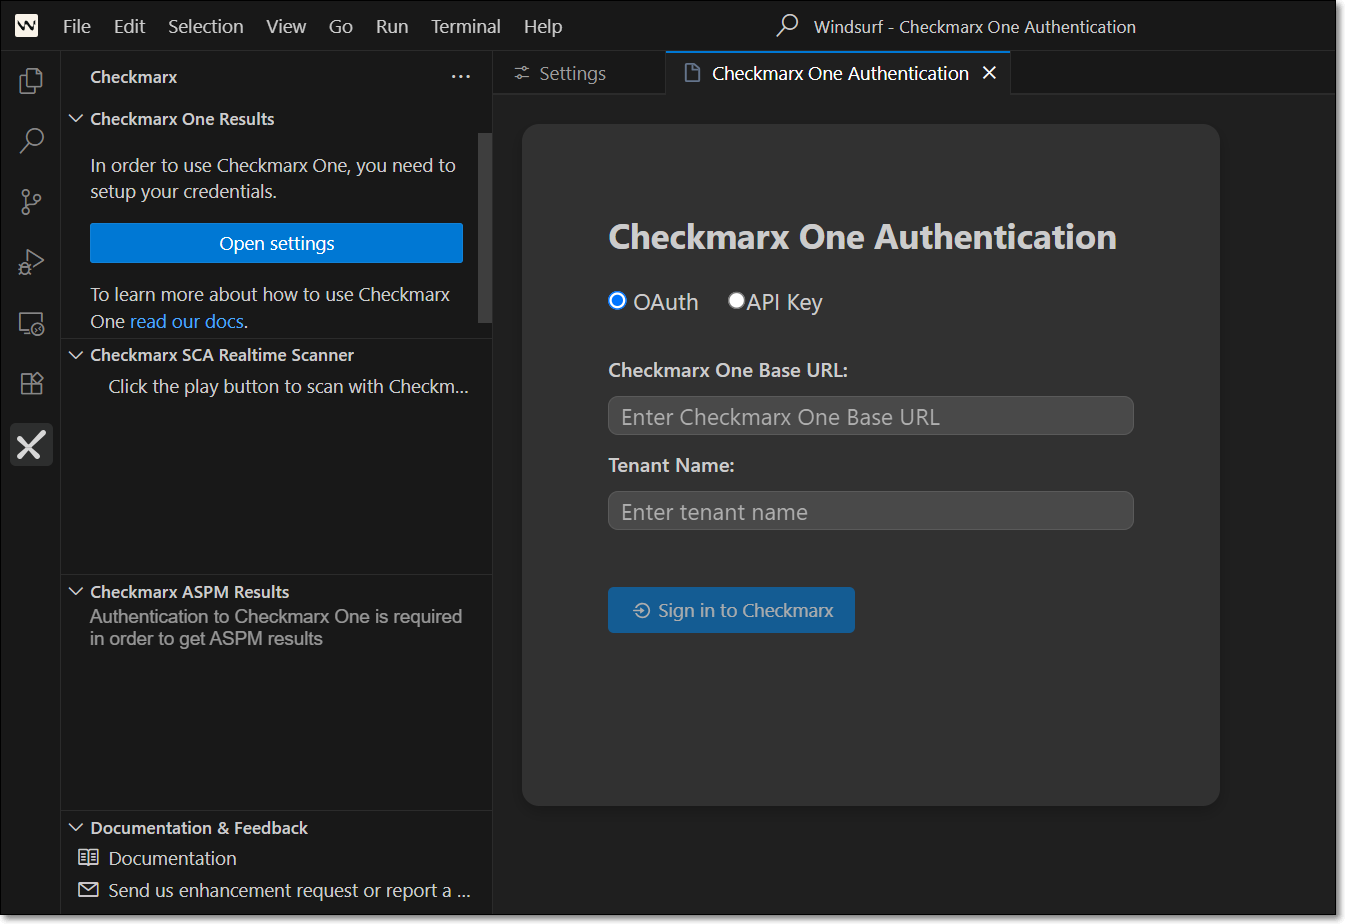Click Sign in to Checkmarx button
Image resolution: width=1345 pixels, height=924 pixels.
(731, 610)
